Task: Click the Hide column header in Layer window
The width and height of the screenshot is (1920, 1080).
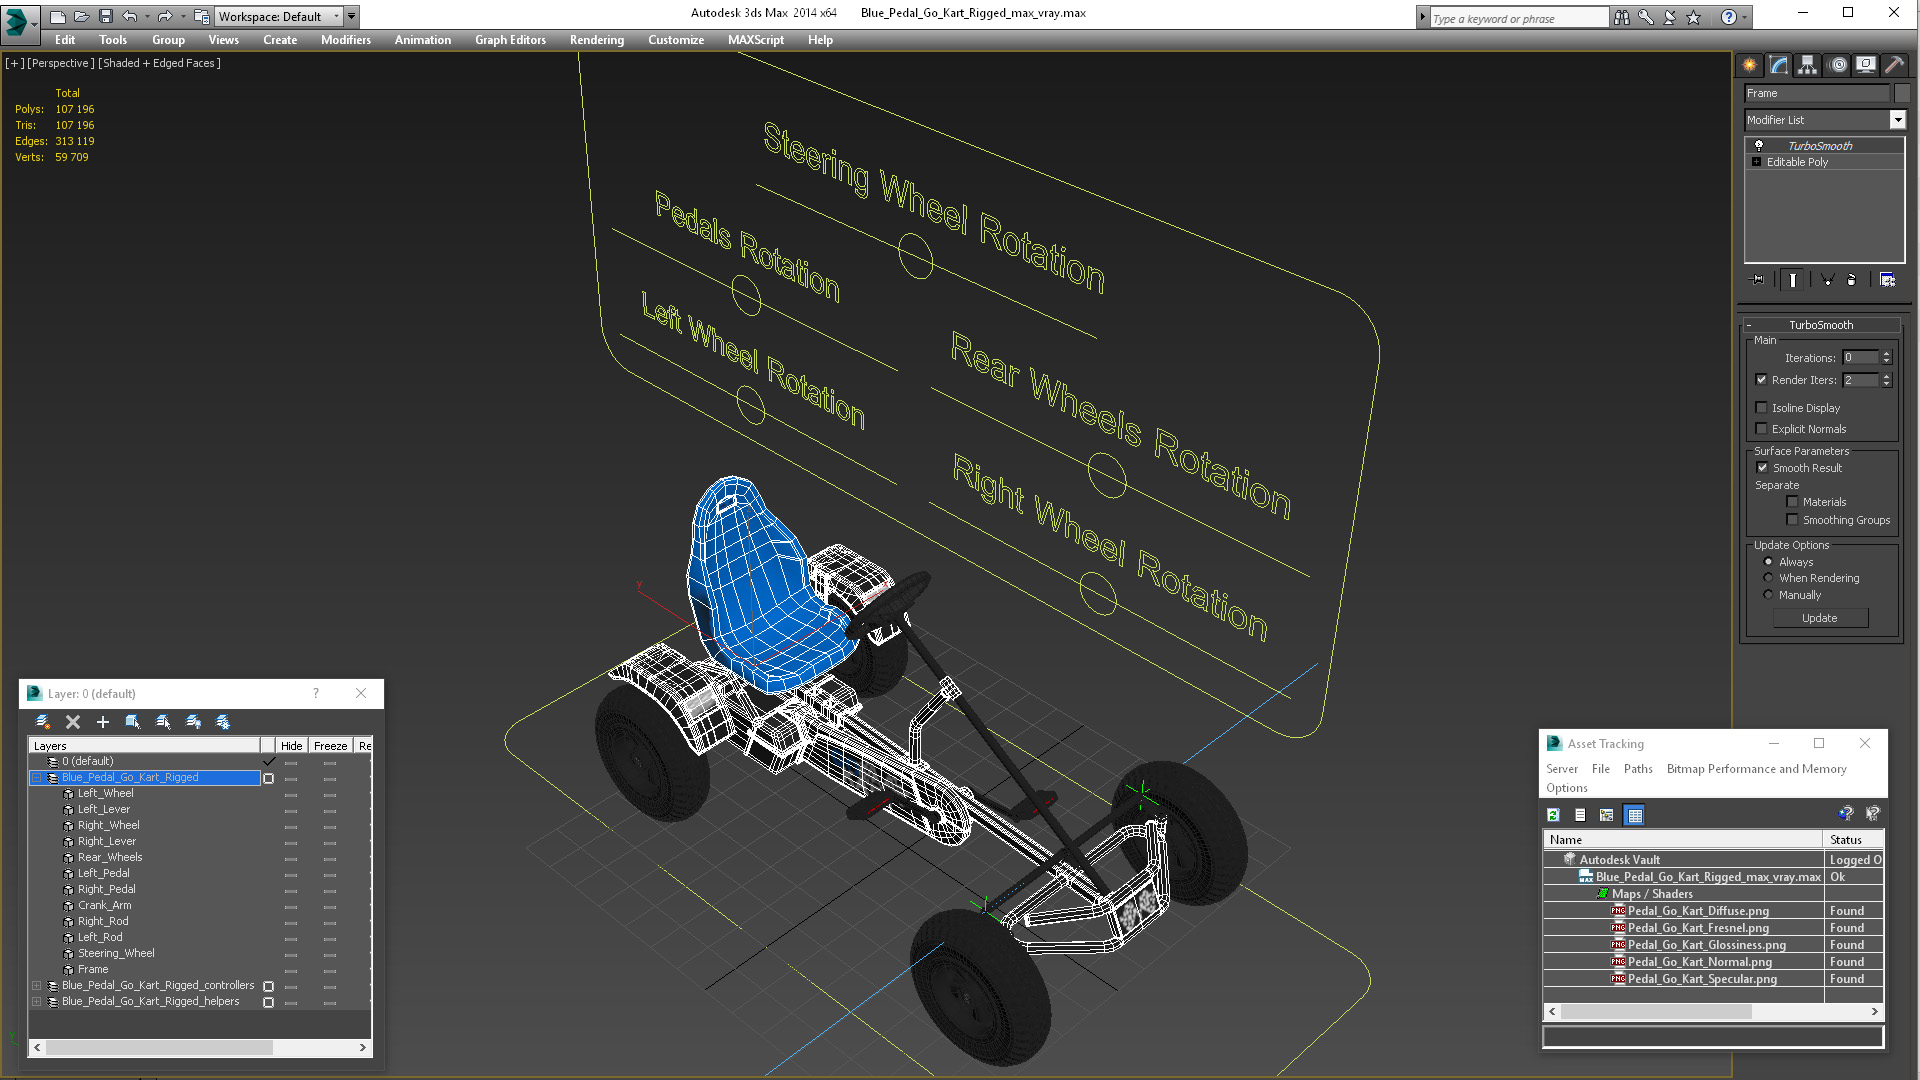Action: pos(291,746)
